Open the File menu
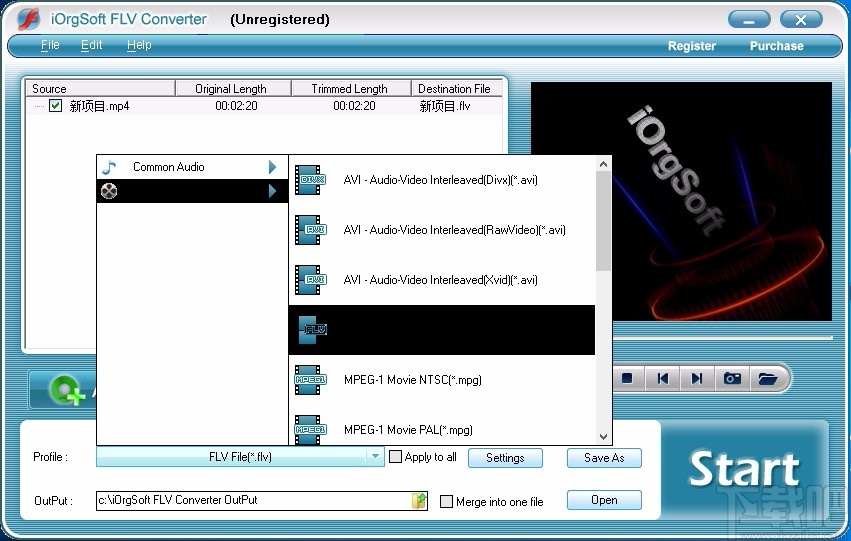Image resolution: width=851 pixels, height=541 pixels. pos(50,45)
